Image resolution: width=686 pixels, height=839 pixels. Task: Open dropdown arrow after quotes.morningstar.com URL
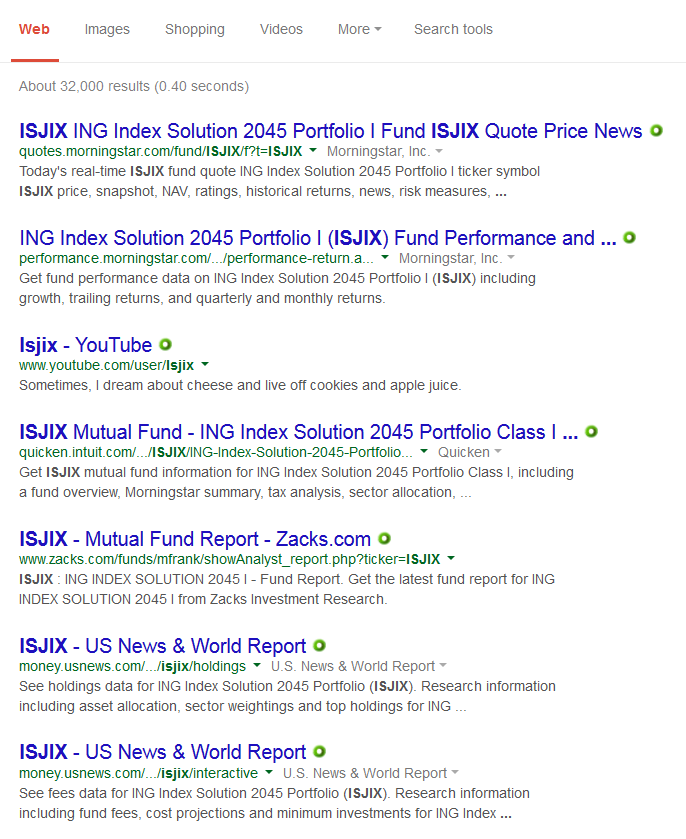coord(313,150)
